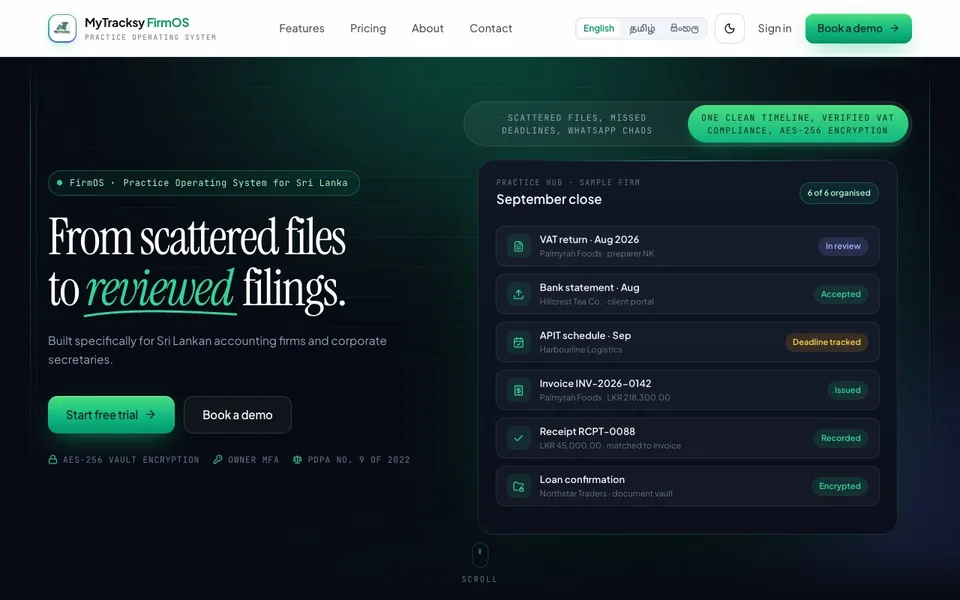The image size is (960, 600).
Task: Click the '6 of 6 organised' badge
Action: click(x=839, y=193)
